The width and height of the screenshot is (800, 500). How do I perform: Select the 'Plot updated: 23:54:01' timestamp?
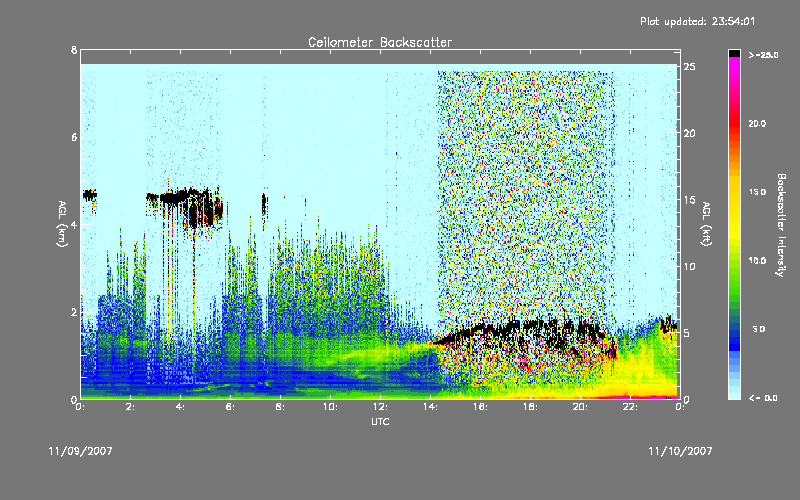[x=697, y=21]
